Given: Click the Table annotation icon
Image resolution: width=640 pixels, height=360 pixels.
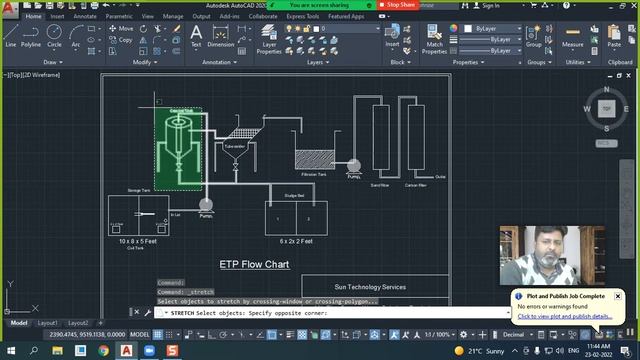Looking at the screenshot, I should click(x=242, y=51).
